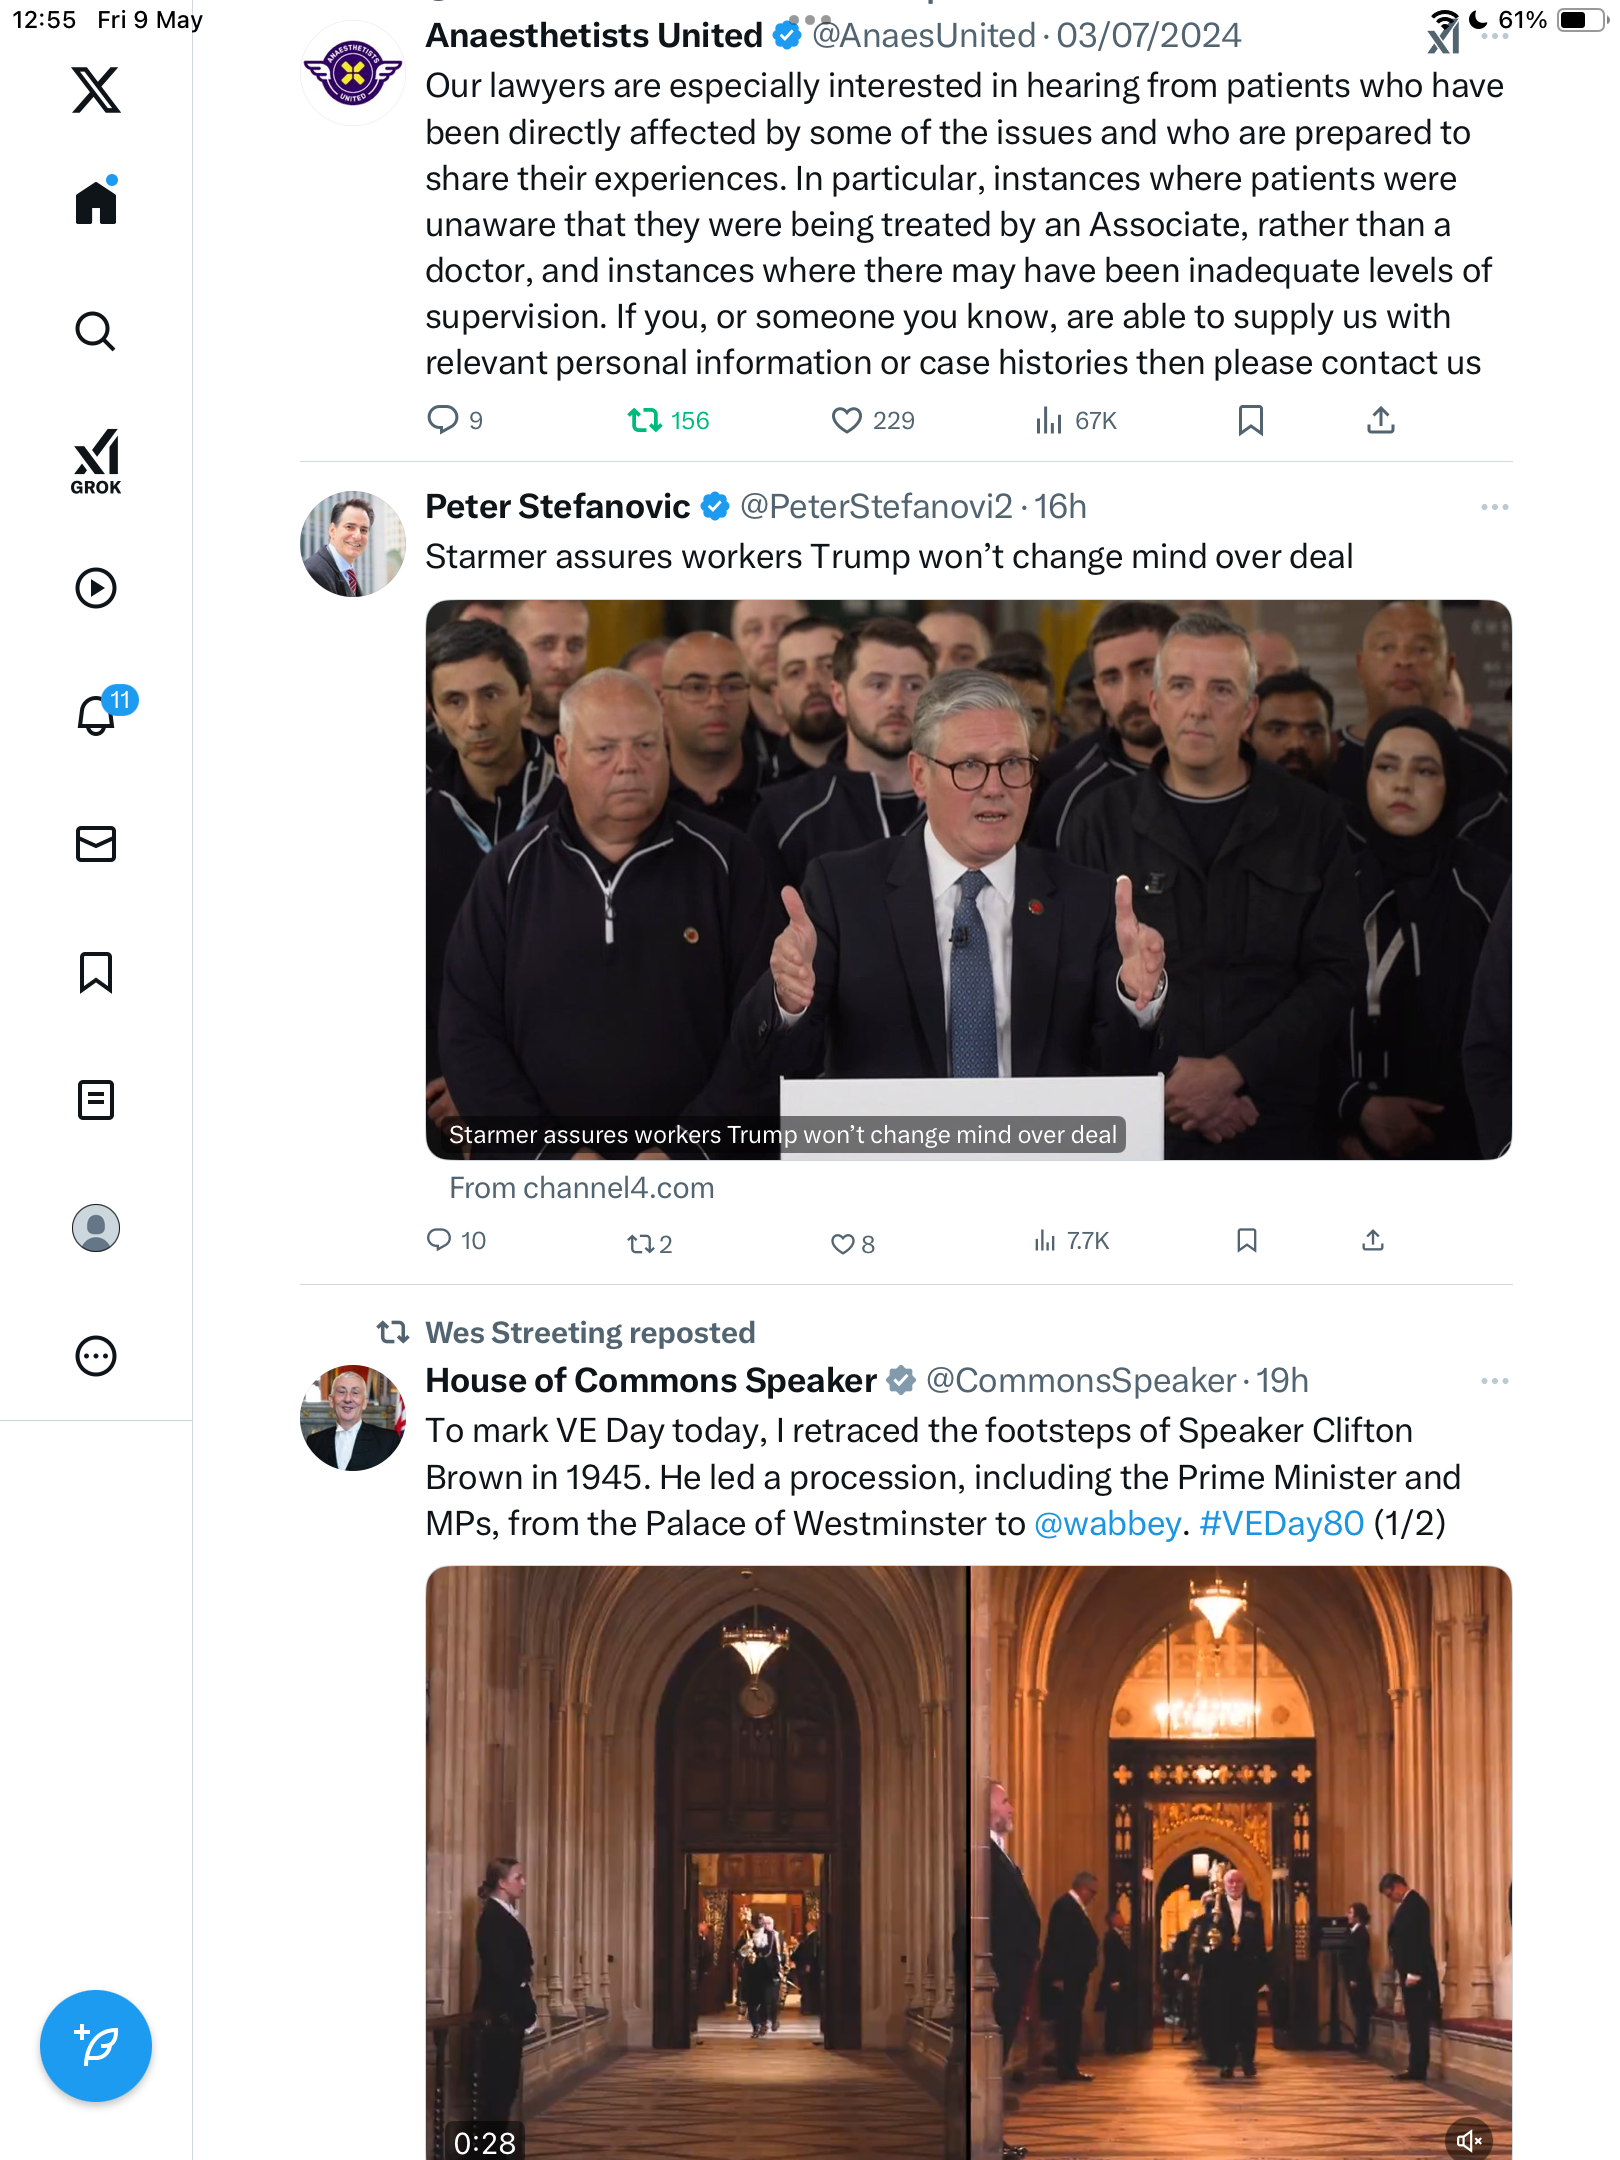Bookmark Peter Stefanovic's post

pyautogui.click(x=1246, y=1241)
